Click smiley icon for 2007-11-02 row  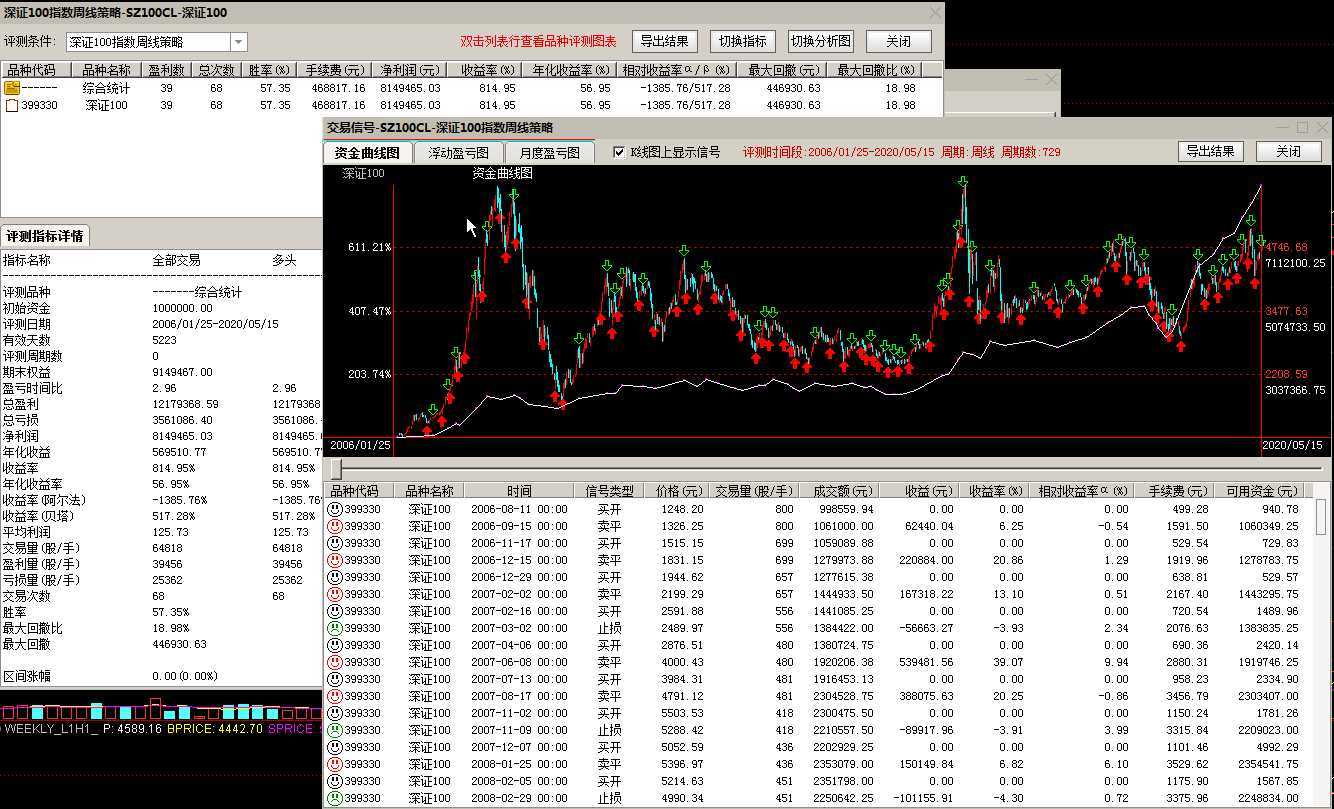[x=335, y=713]
